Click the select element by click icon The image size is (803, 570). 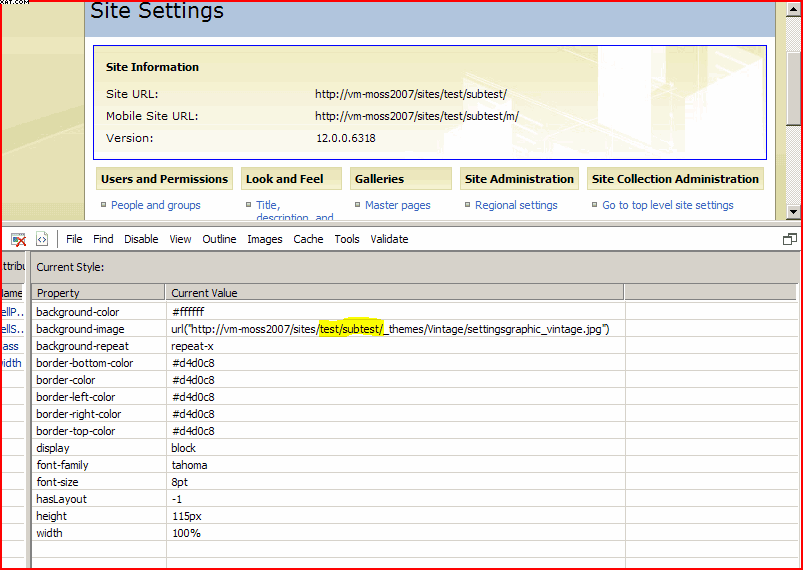pyautogui.click(x=18, y=239)
